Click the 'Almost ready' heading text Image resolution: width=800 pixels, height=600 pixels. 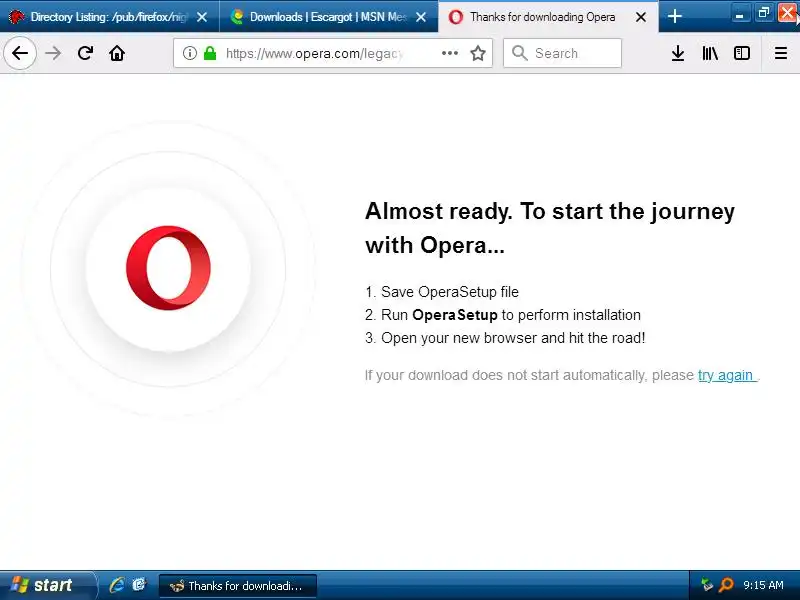(x=550, y=228)
